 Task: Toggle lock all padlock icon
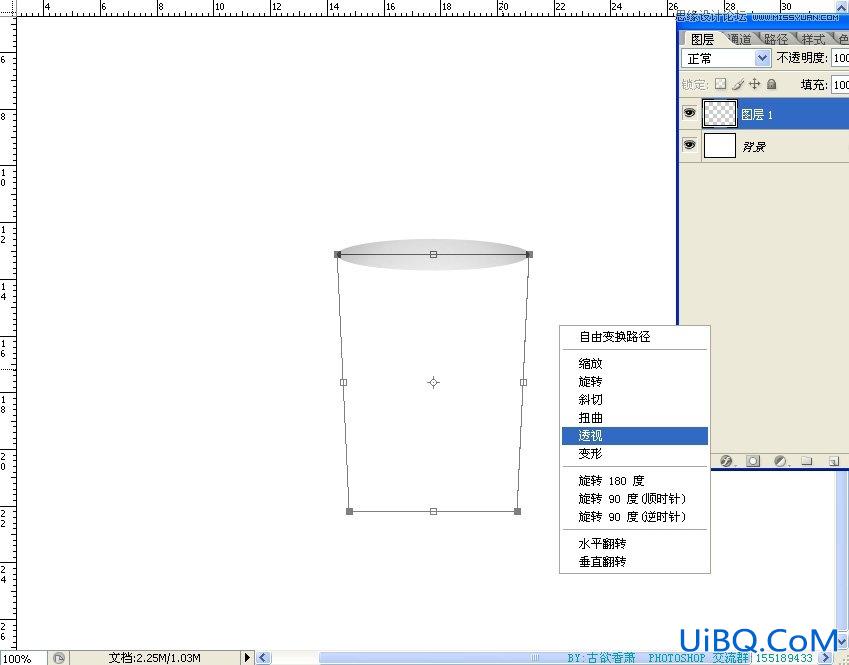[772, 84]
